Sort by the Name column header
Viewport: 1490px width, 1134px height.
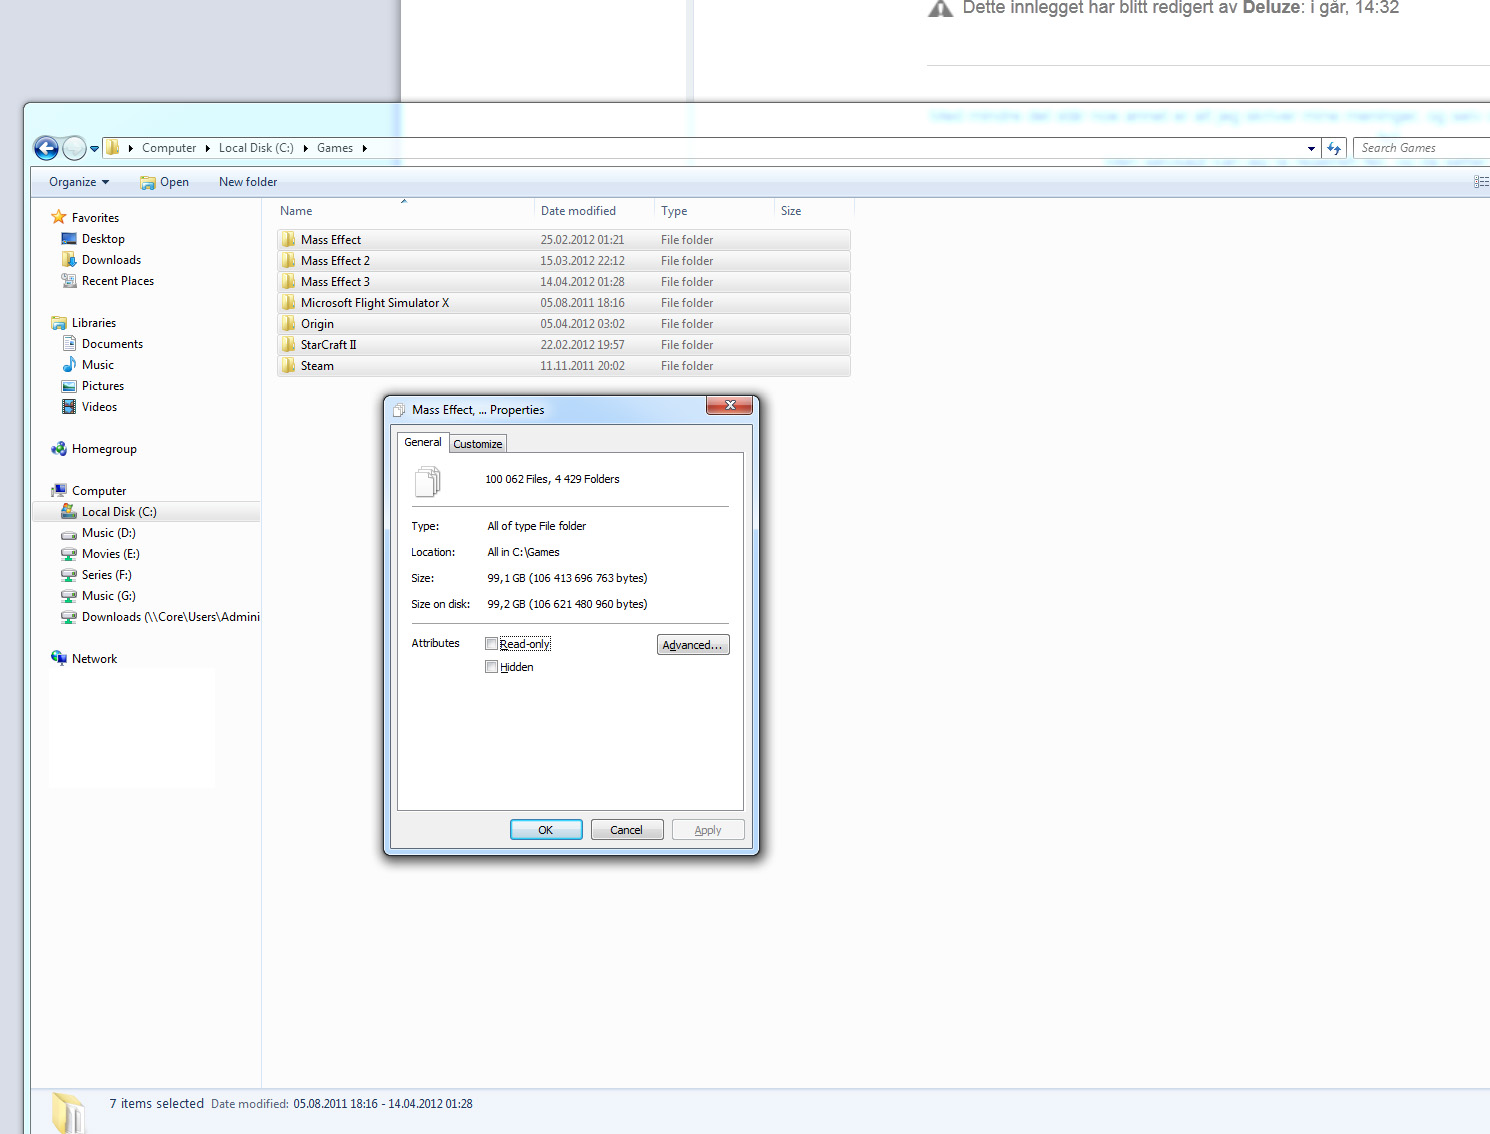404,211
